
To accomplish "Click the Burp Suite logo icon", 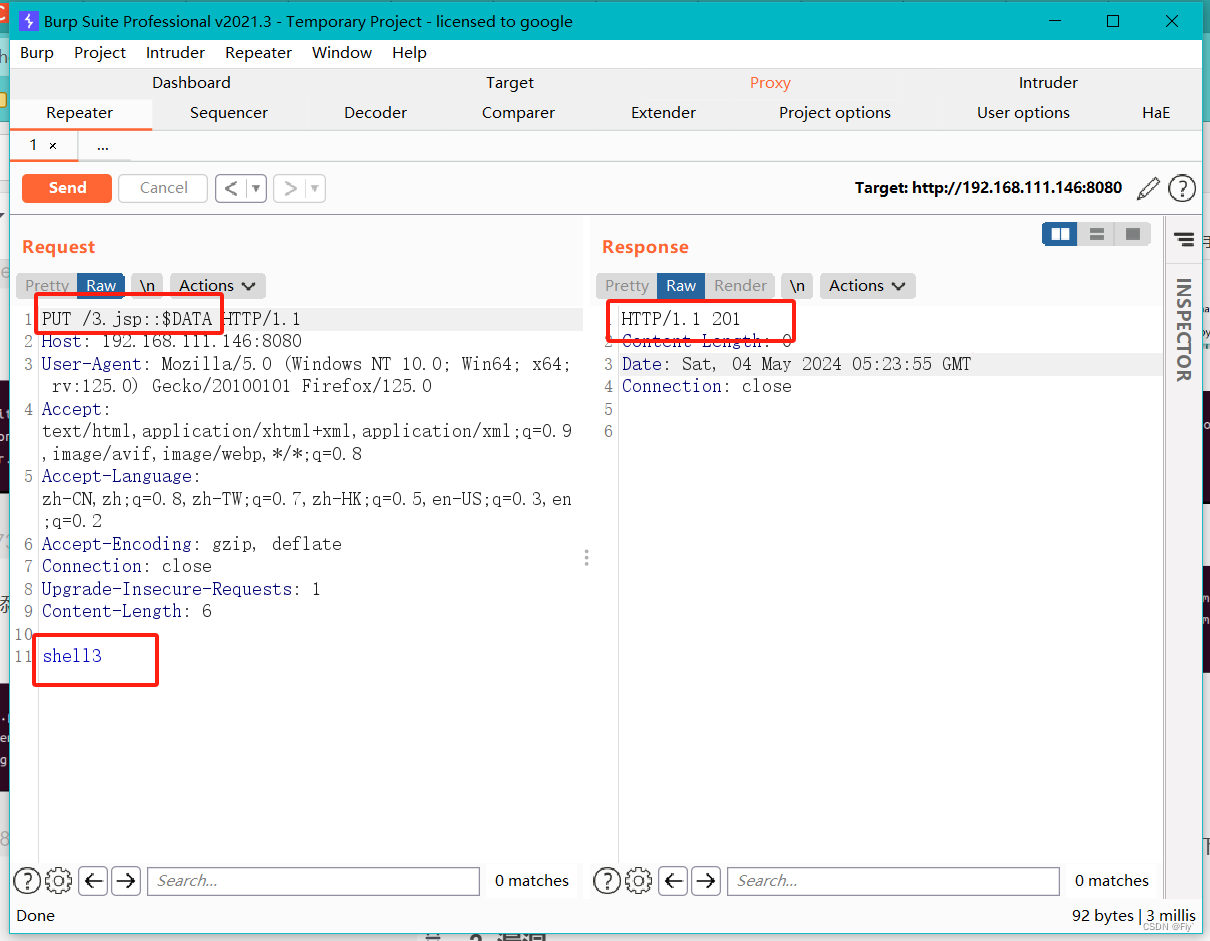I will click(x=28, y=21).
